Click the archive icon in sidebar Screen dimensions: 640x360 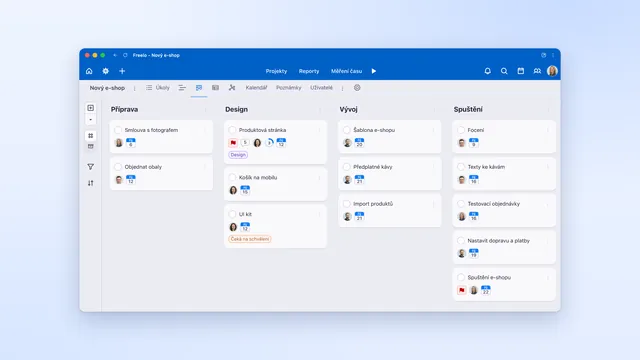point(91,146)
